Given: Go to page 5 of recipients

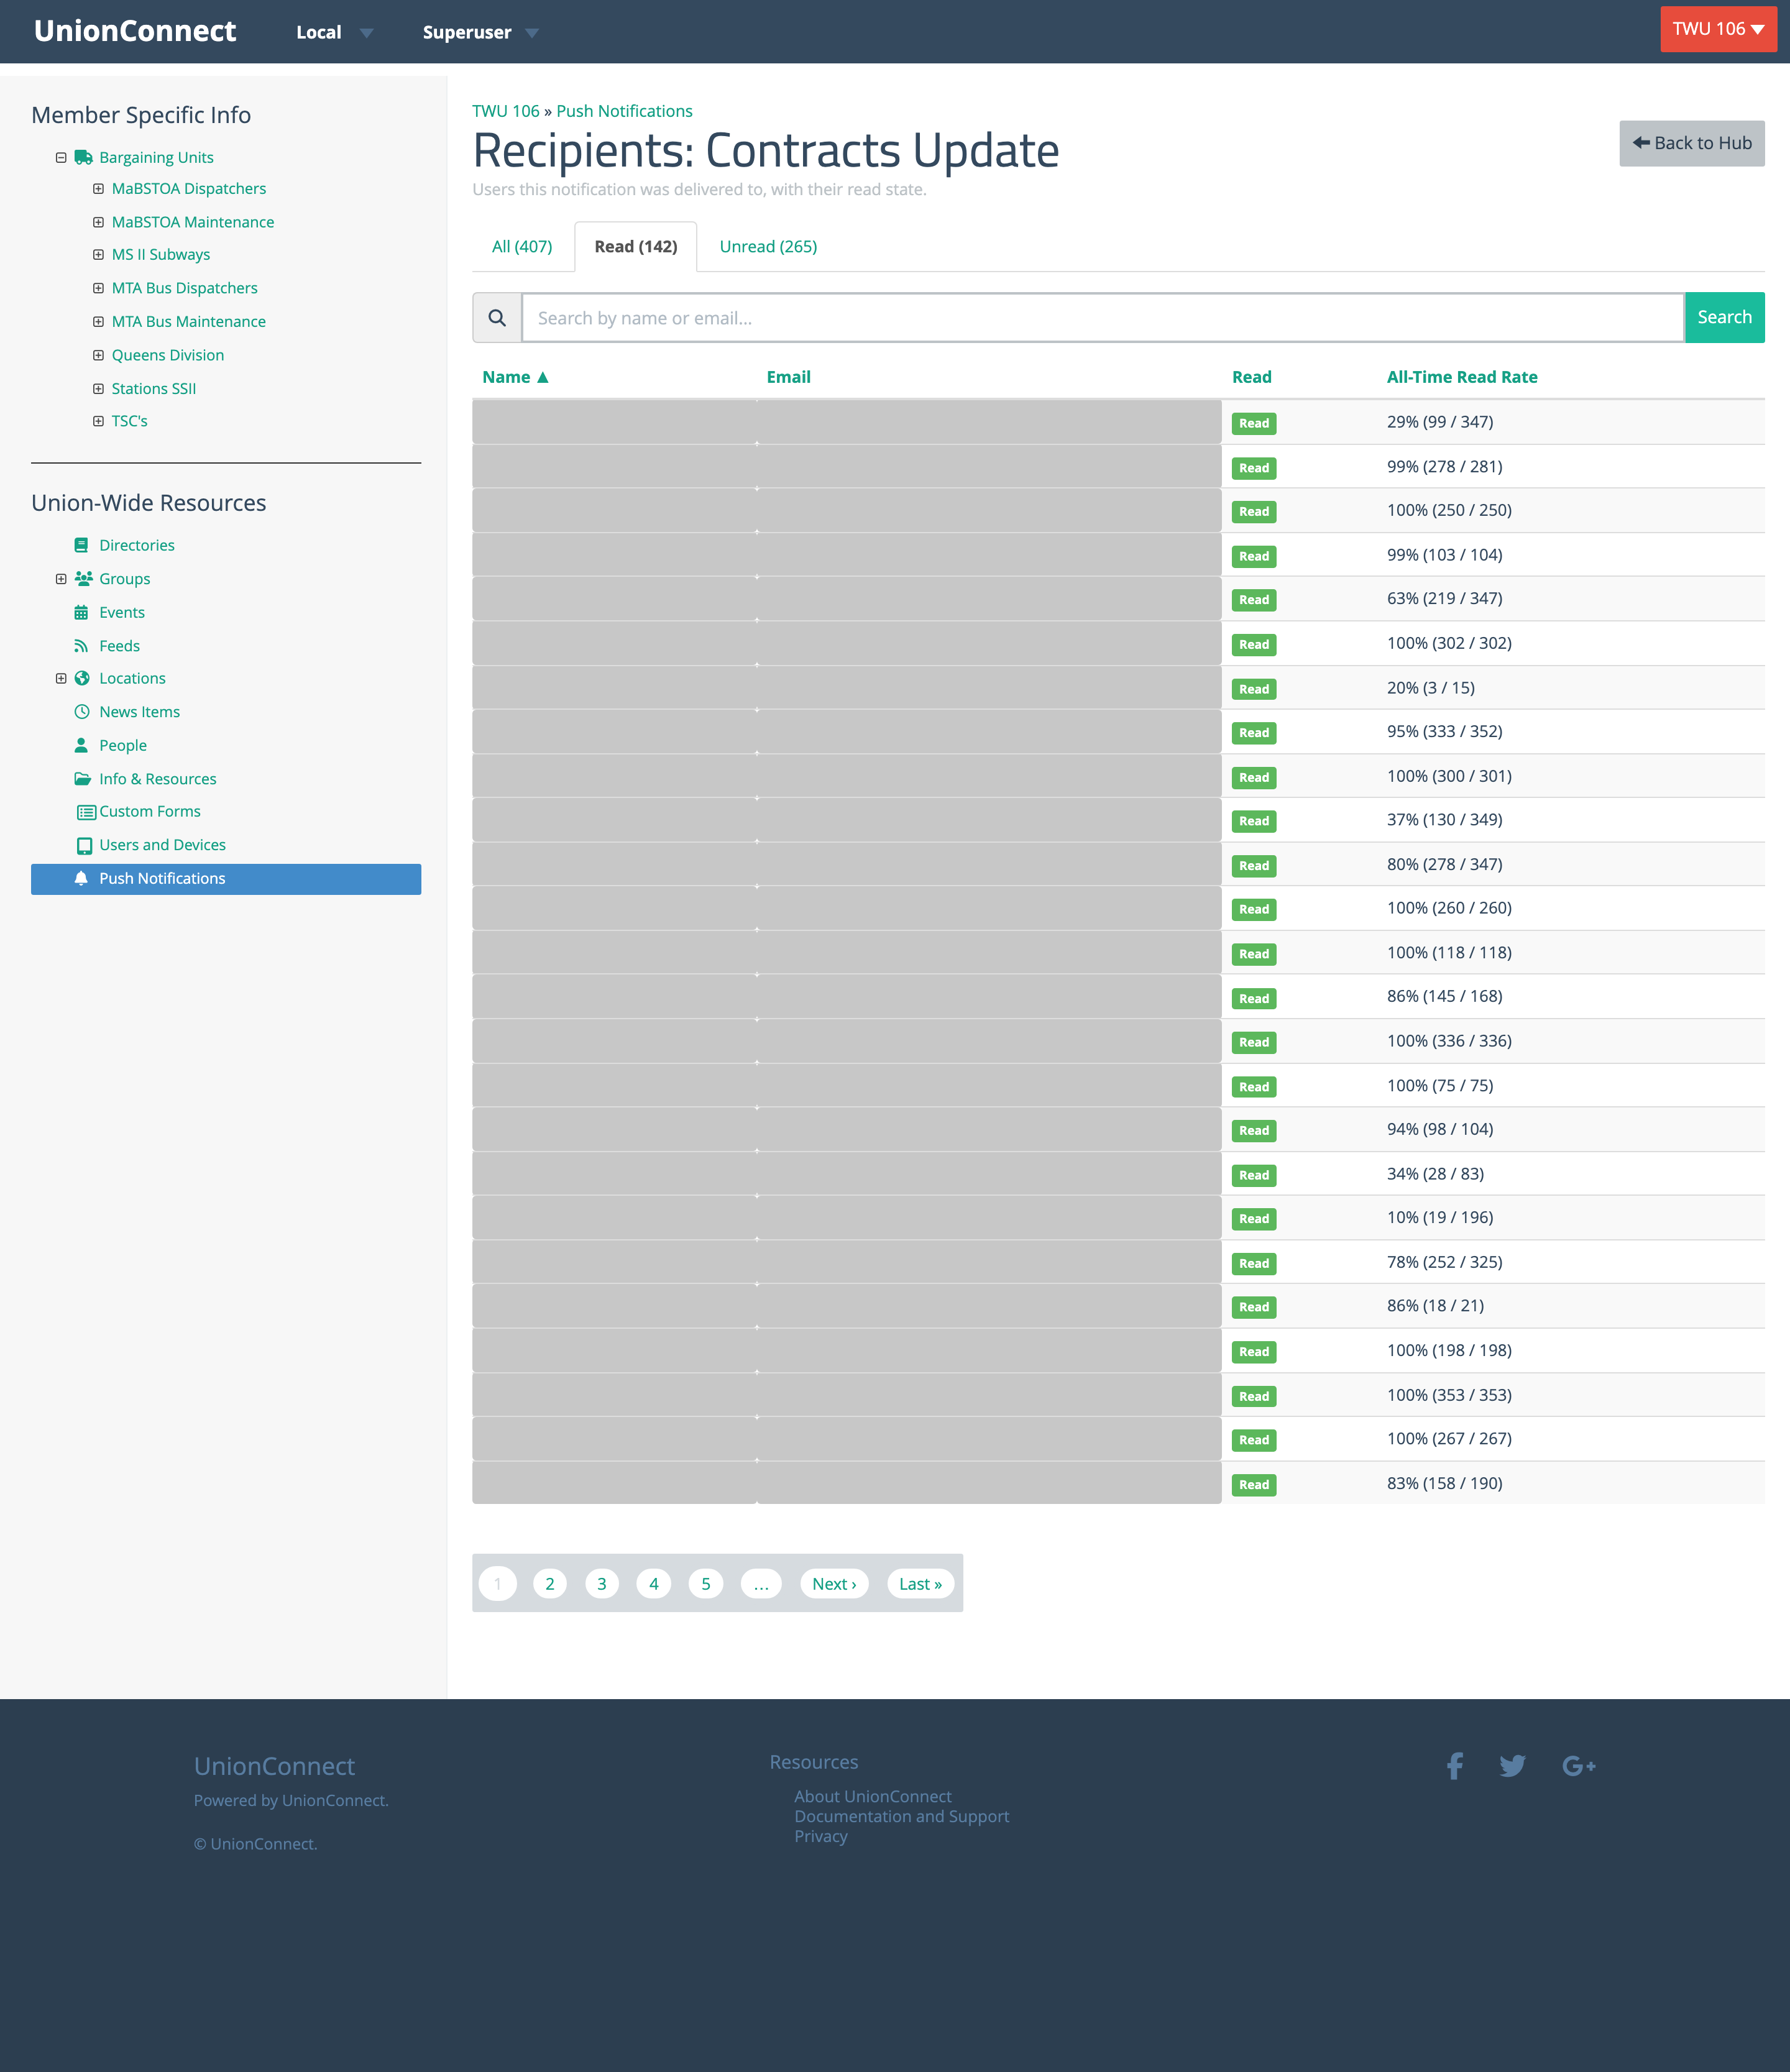Looking at the screenshot, I should point(706,1583).
